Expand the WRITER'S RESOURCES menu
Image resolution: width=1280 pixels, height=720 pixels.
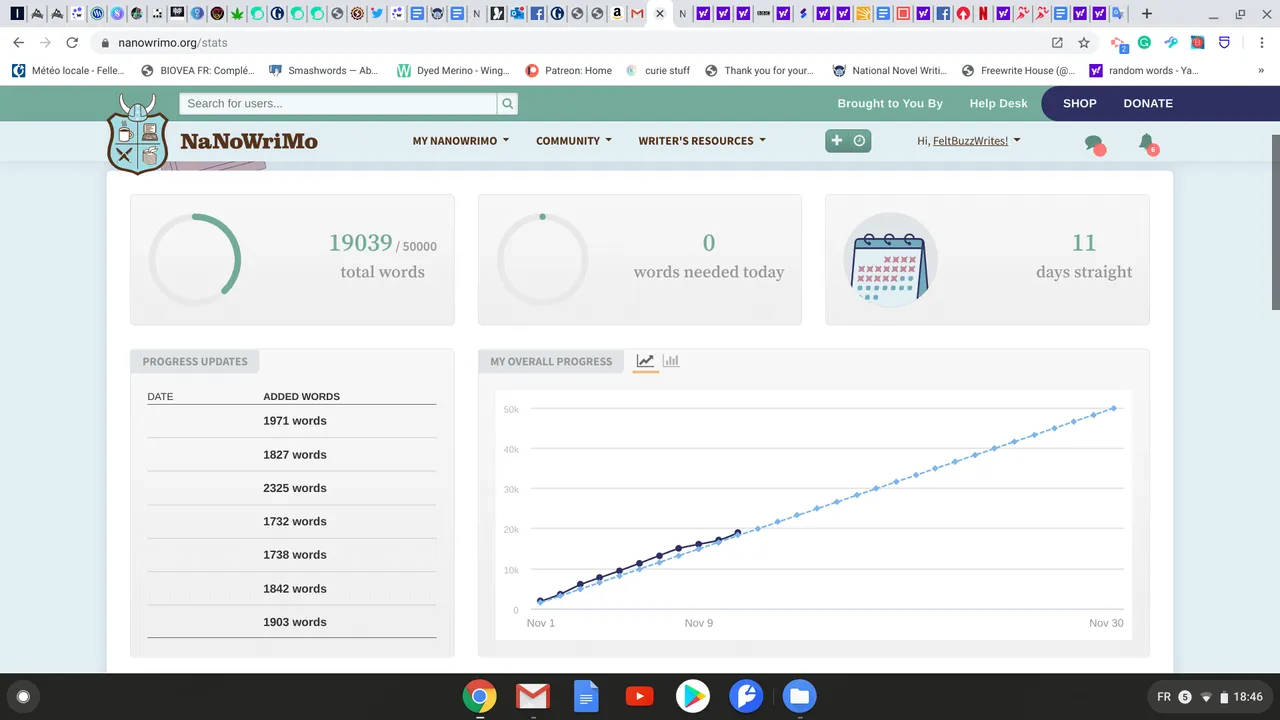pos(702,141)
